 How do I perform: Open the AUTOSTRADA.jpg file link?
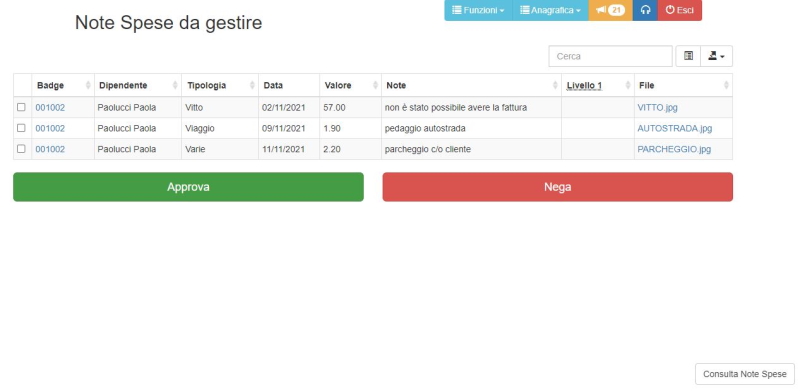(674, 129)
